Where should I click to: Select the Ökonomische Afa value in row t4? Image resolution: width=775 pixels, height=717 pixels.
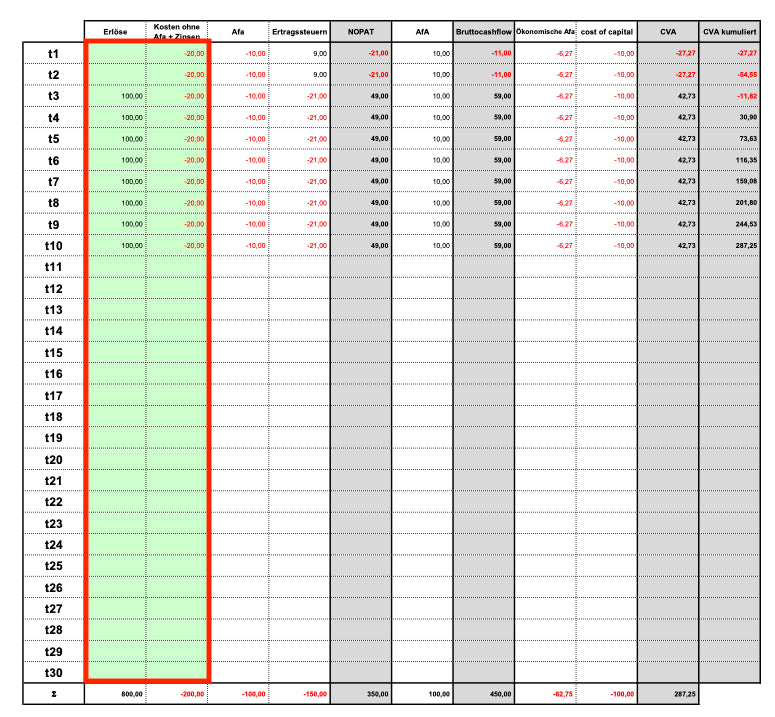point(564,117)
